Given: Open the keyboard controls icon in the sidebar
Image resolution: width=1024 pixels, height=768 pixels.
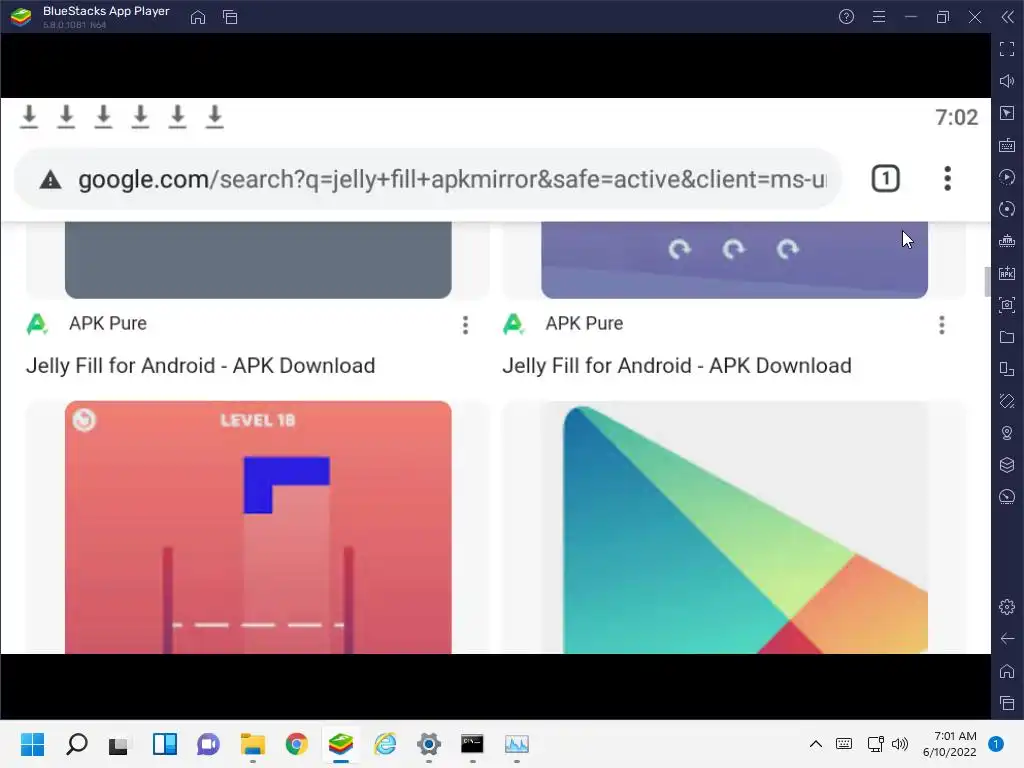Looking at the screenshot, I should 1007,145.
